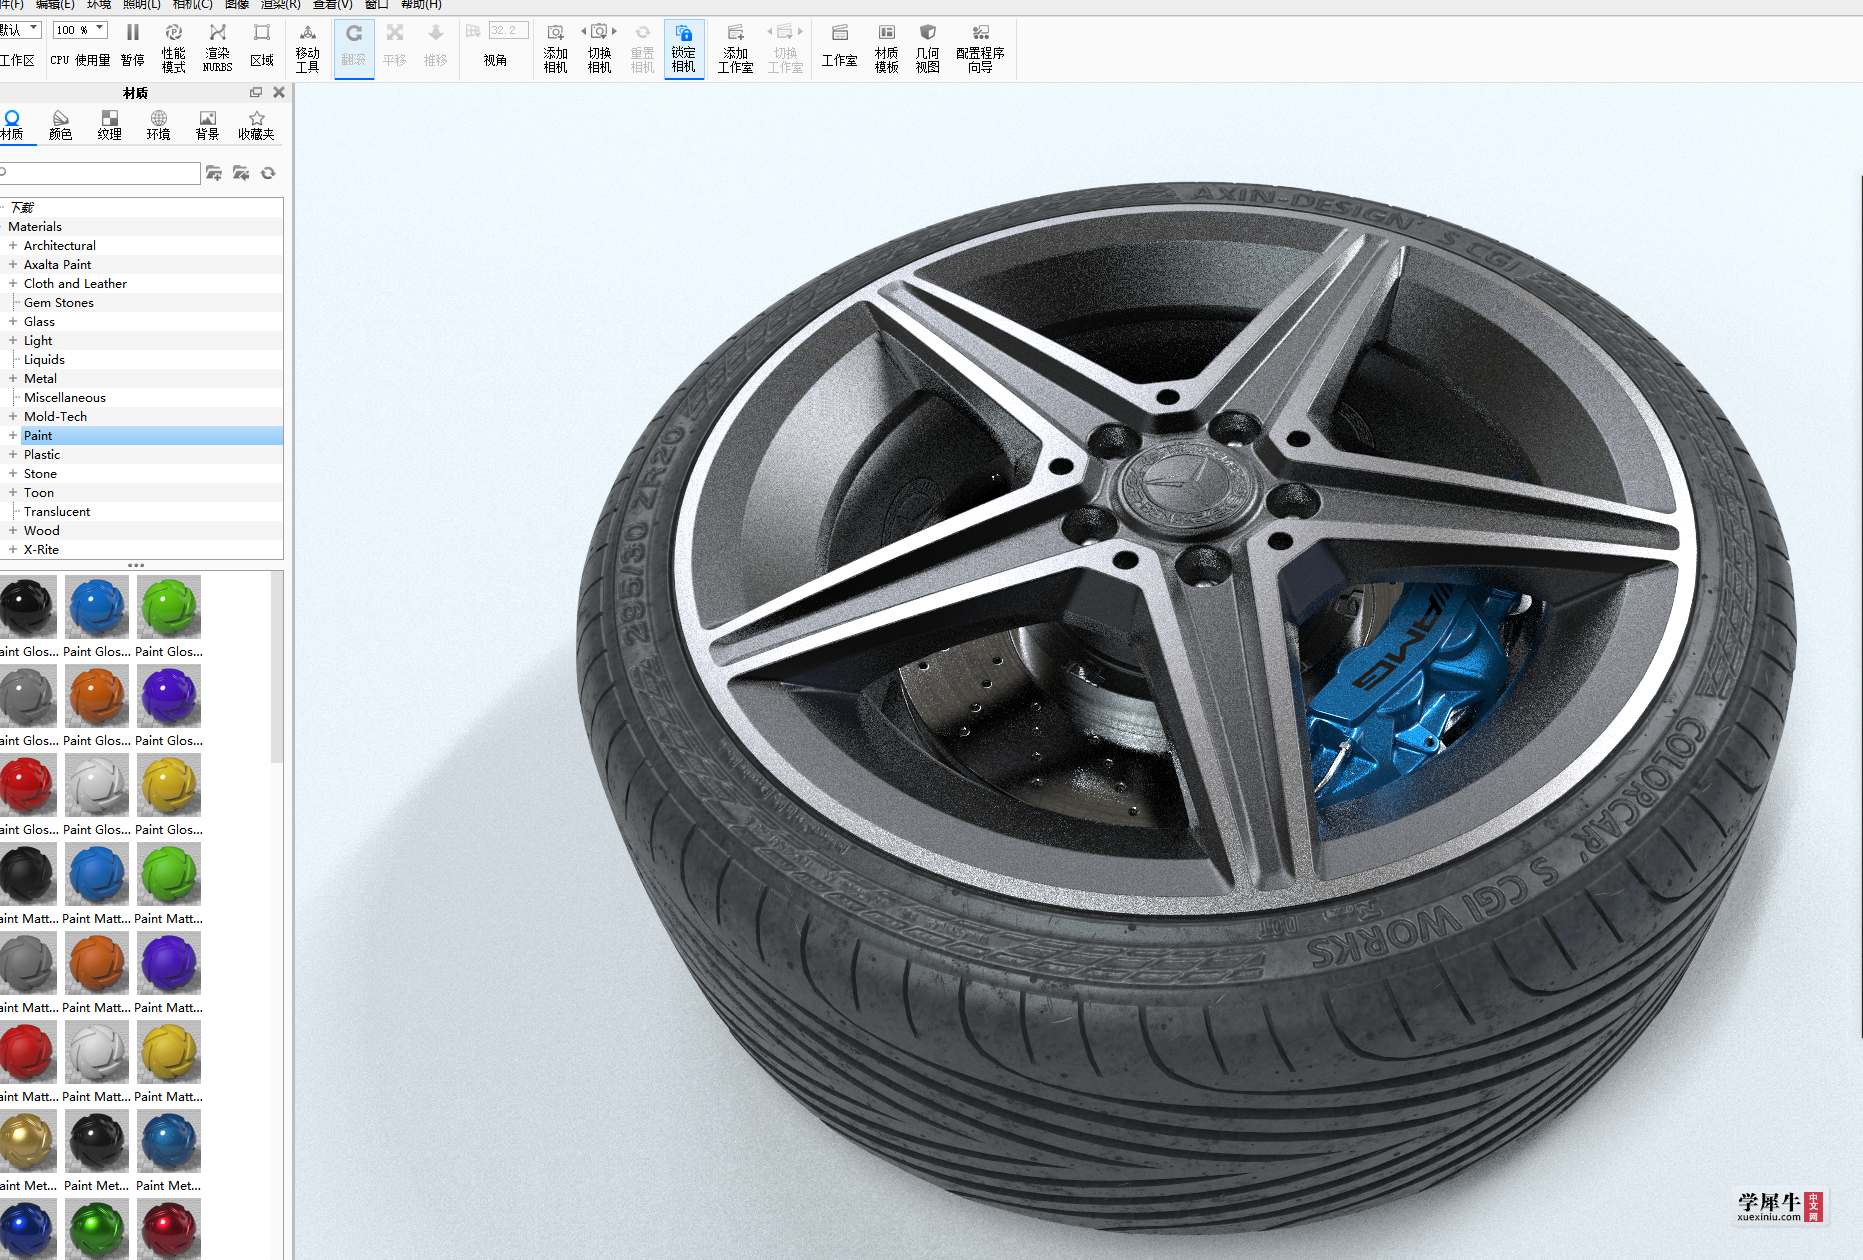The width and height of the screenshot is (1863, 1260).
Task: Open the CPU usage percentage dropdown
Action: click(x=80, y=30)
